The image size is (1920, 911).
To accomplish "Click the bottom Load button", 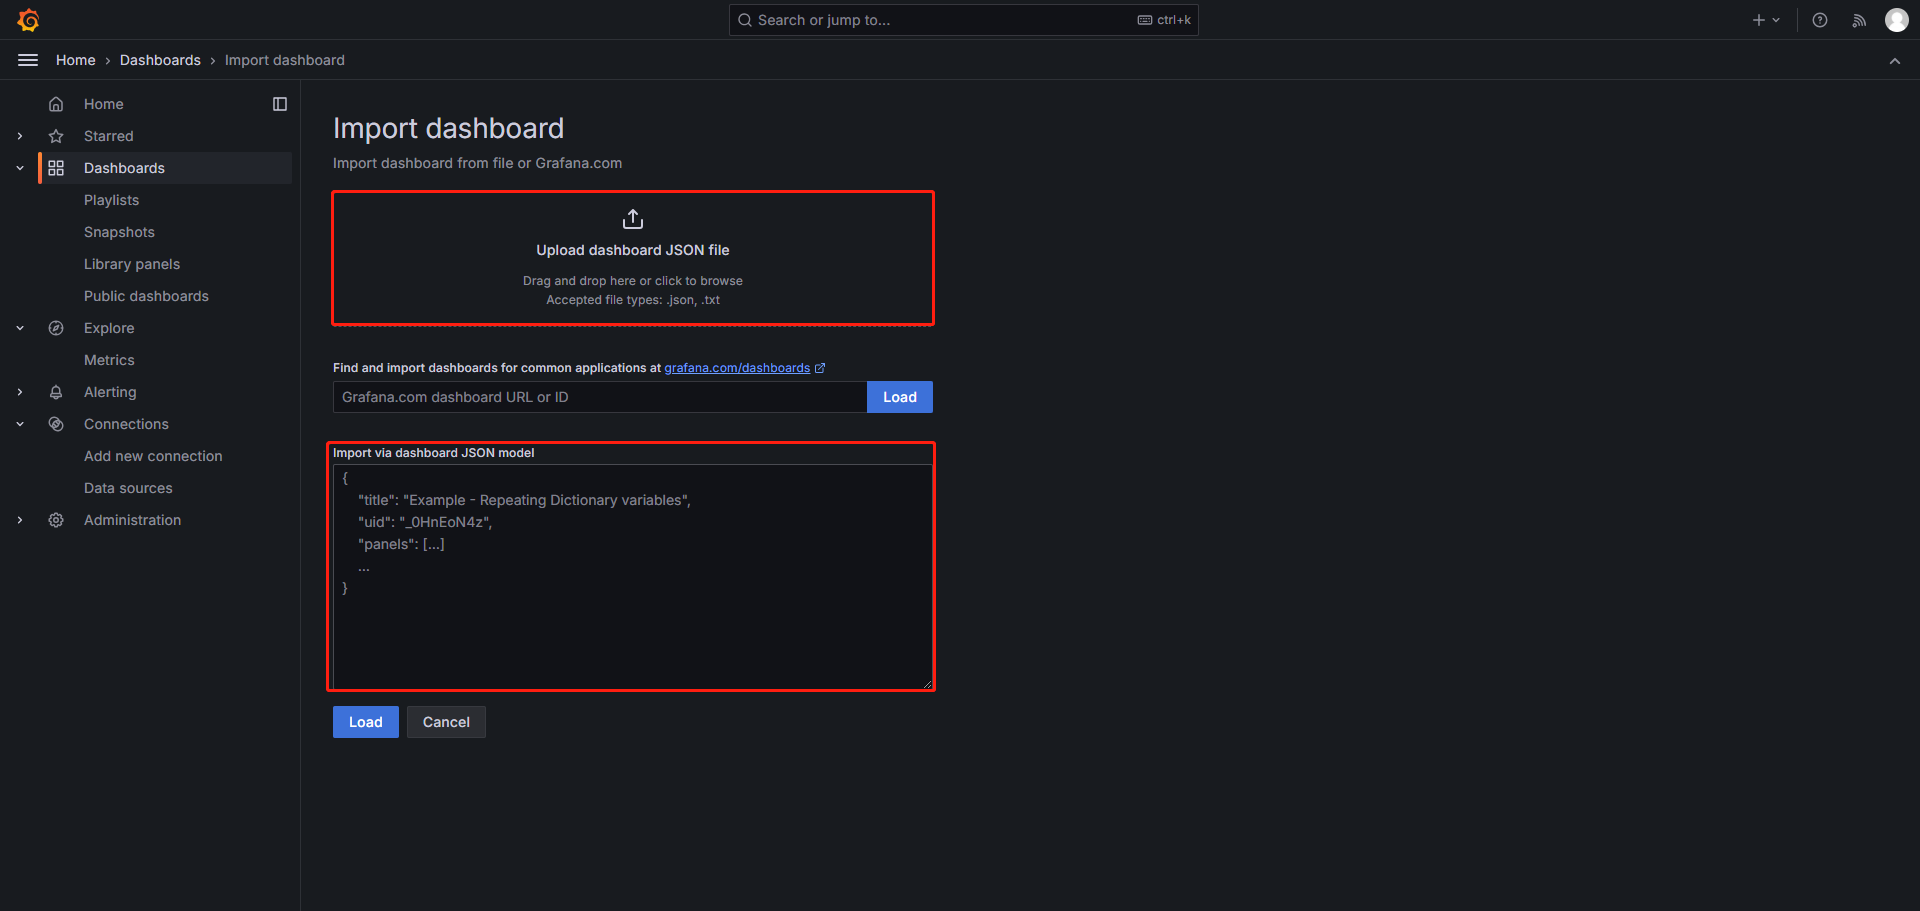I will coord(366,722).
